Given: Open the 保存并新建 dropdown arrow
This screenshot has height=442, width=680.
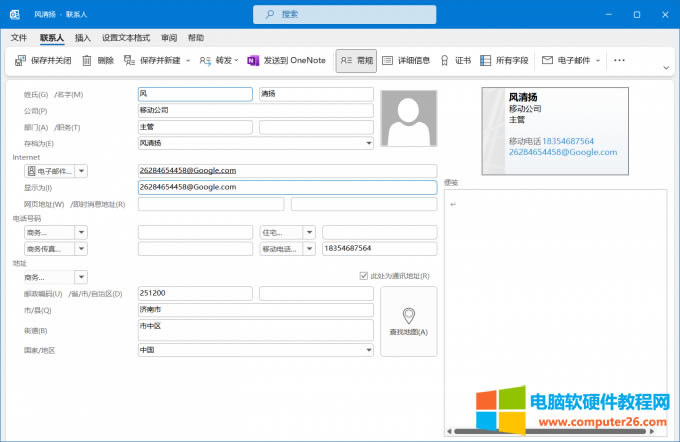Looking at the screenshot, I should coord(188,60).
